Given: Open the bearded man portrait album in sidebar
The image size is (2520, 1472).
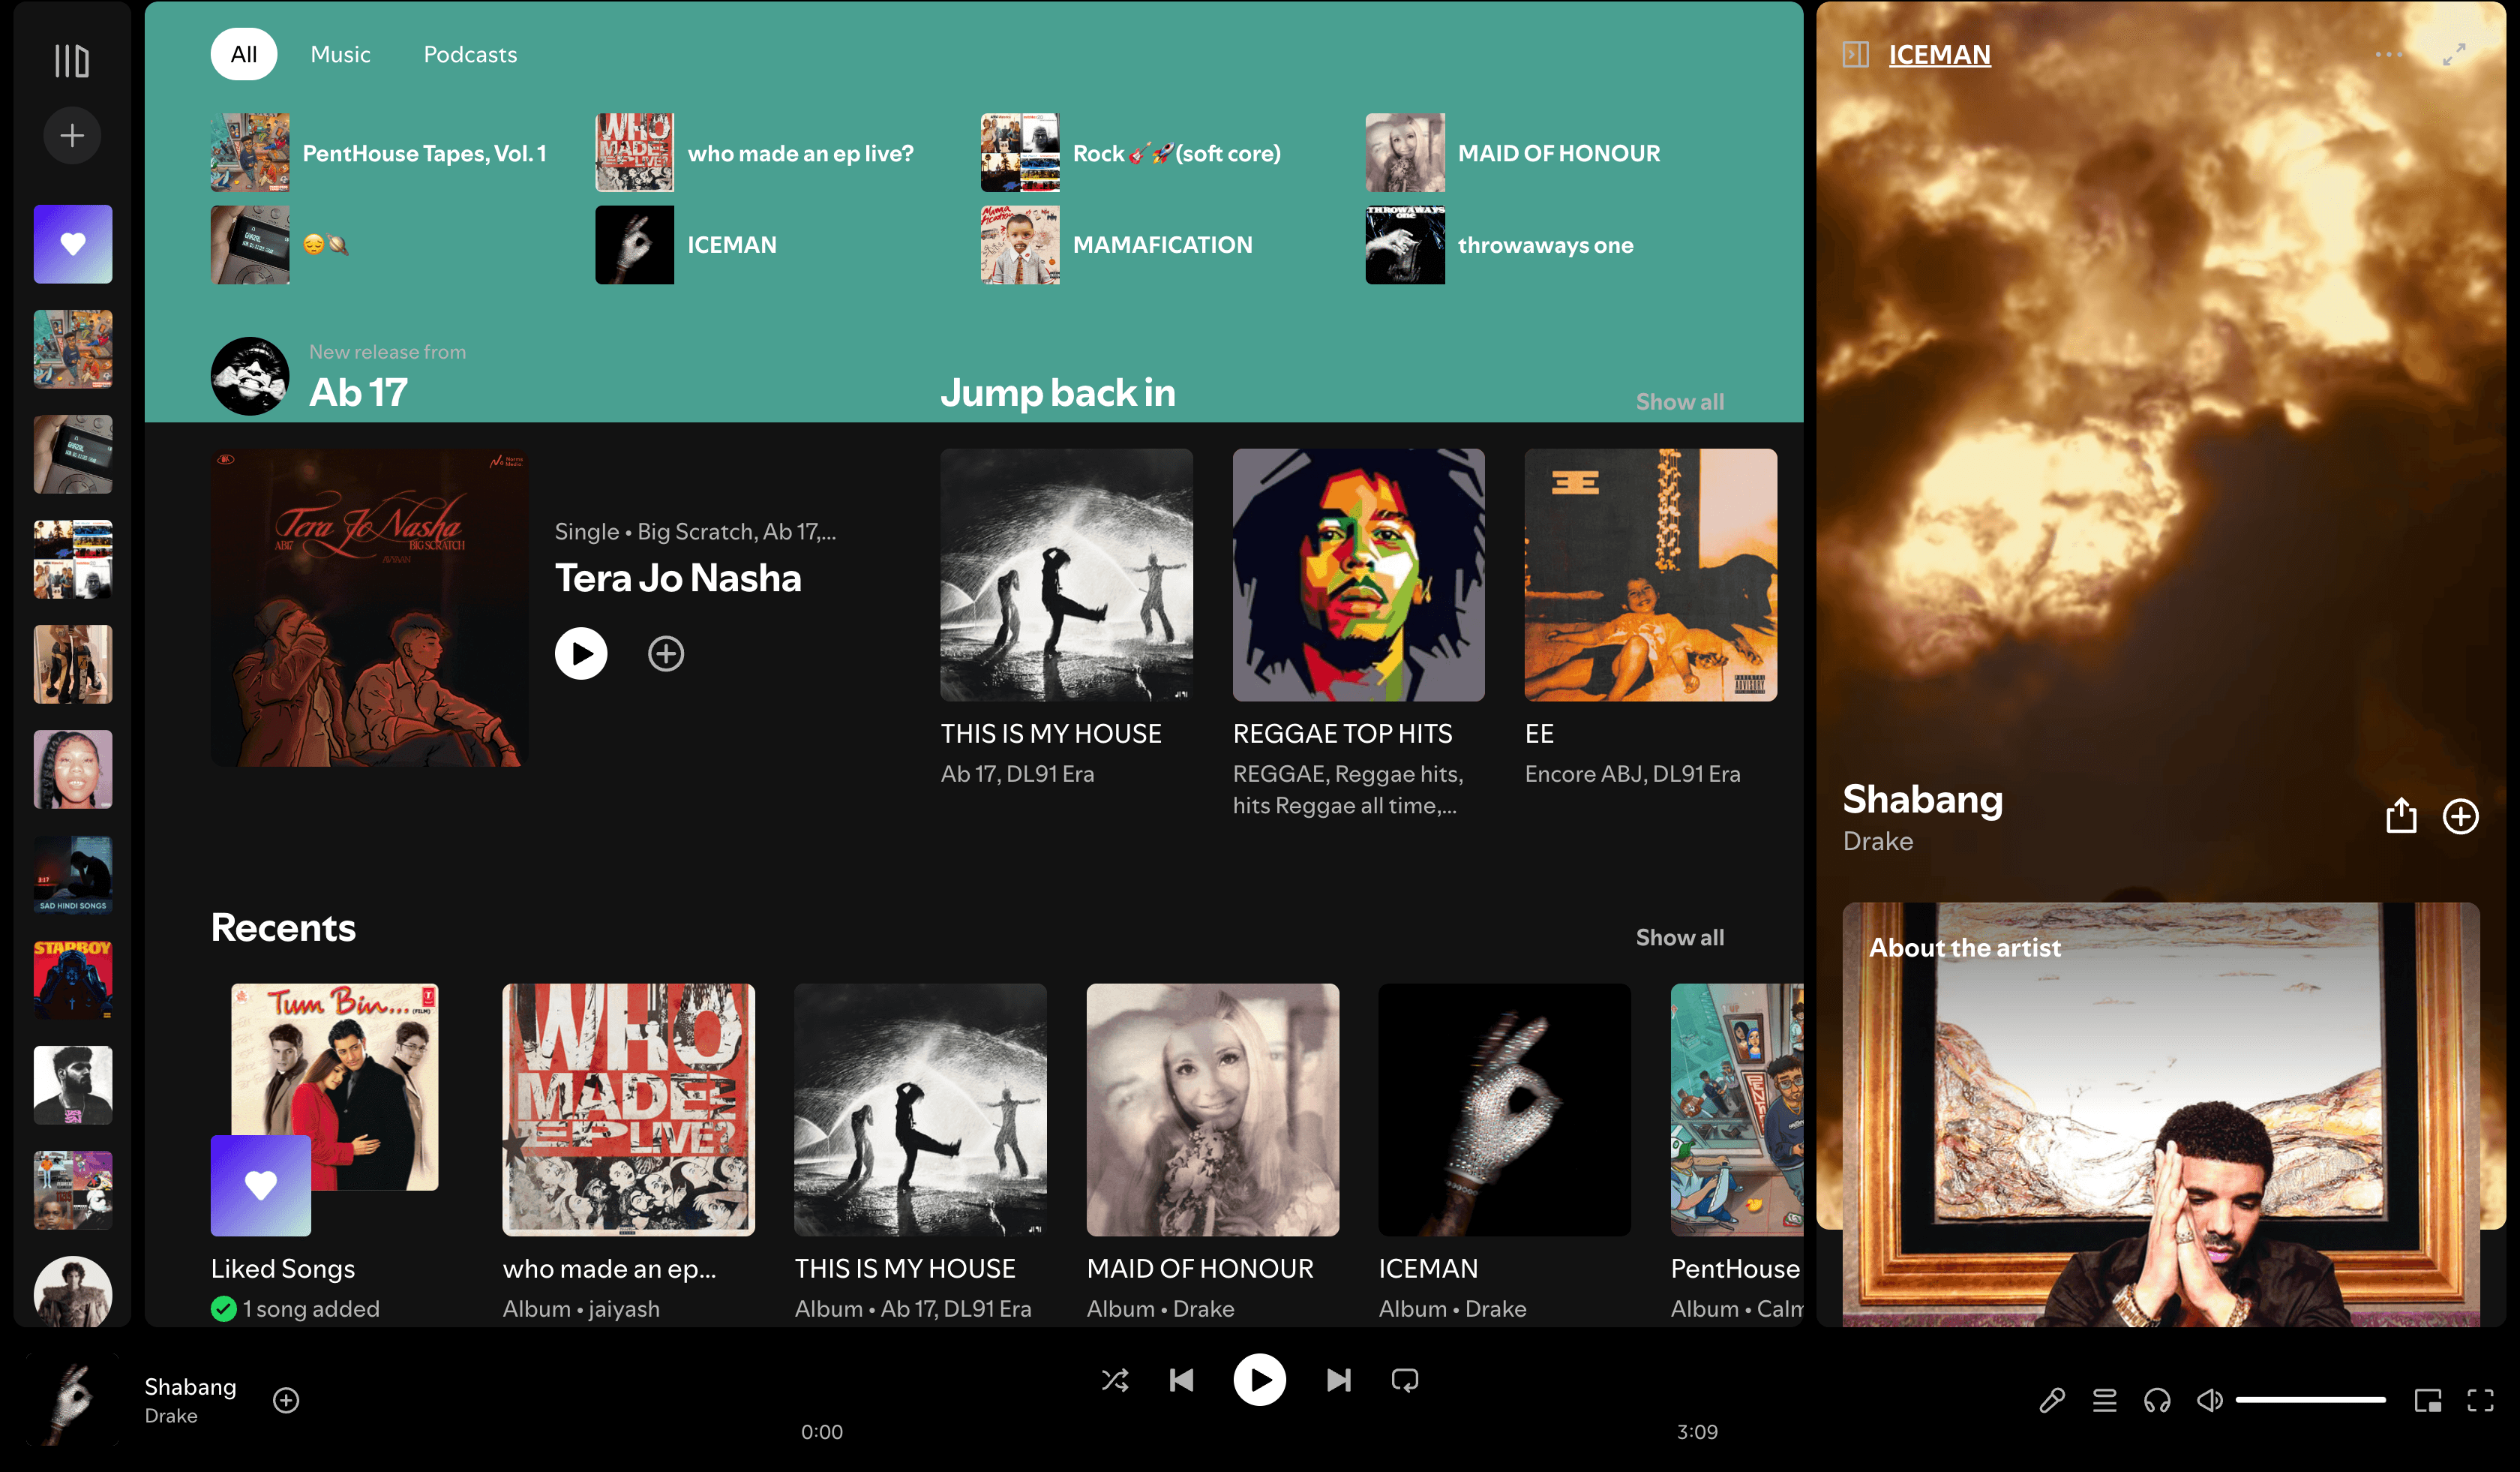Looking at the screenshot, I should point(73,1084).
